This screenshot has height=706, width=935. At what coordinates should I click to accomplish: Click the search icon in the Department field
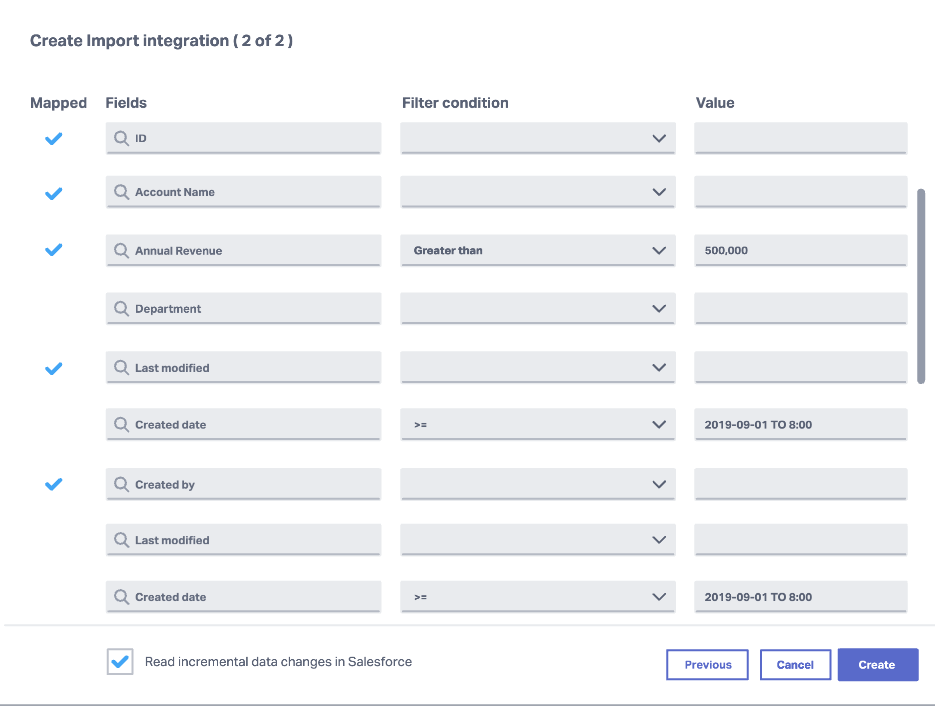pos(122,308)
